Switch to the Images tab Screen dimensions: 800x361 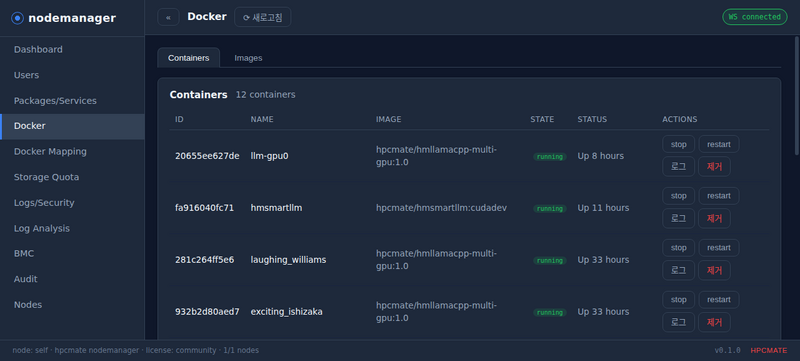(x=248, y=58)
